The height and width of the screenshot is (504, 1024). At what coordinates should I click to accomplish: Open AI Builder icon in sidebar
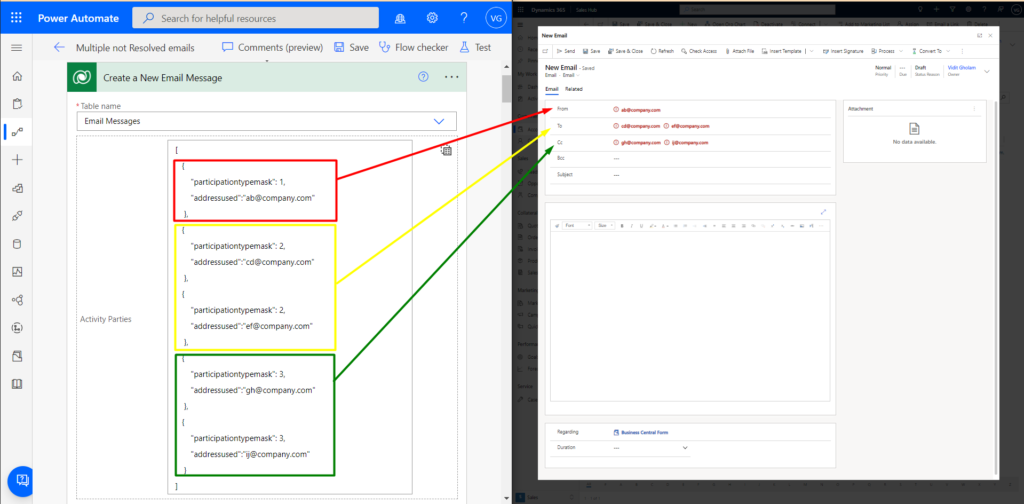point(17,300)
